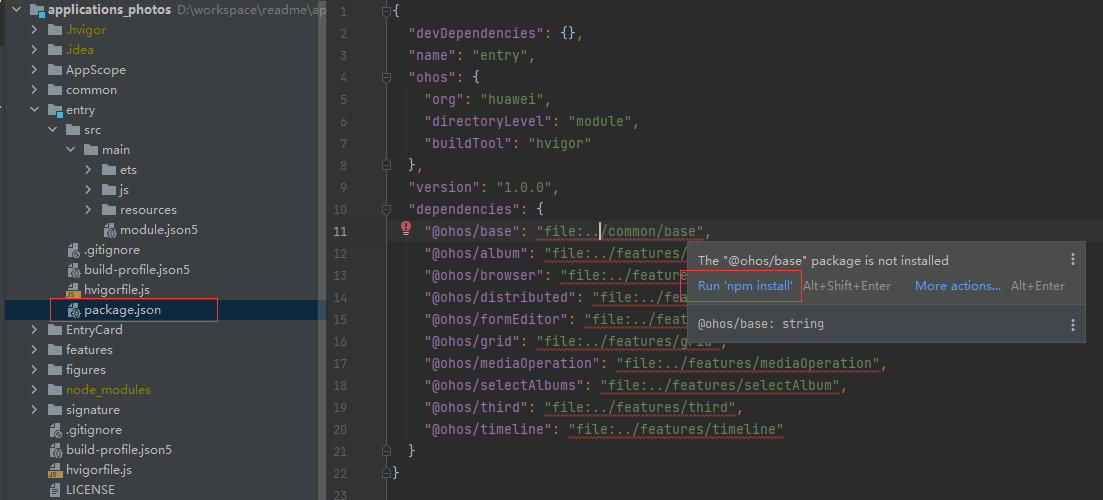
Task: Fold the "dependencies" block at line 10
Action: (386, 210)
